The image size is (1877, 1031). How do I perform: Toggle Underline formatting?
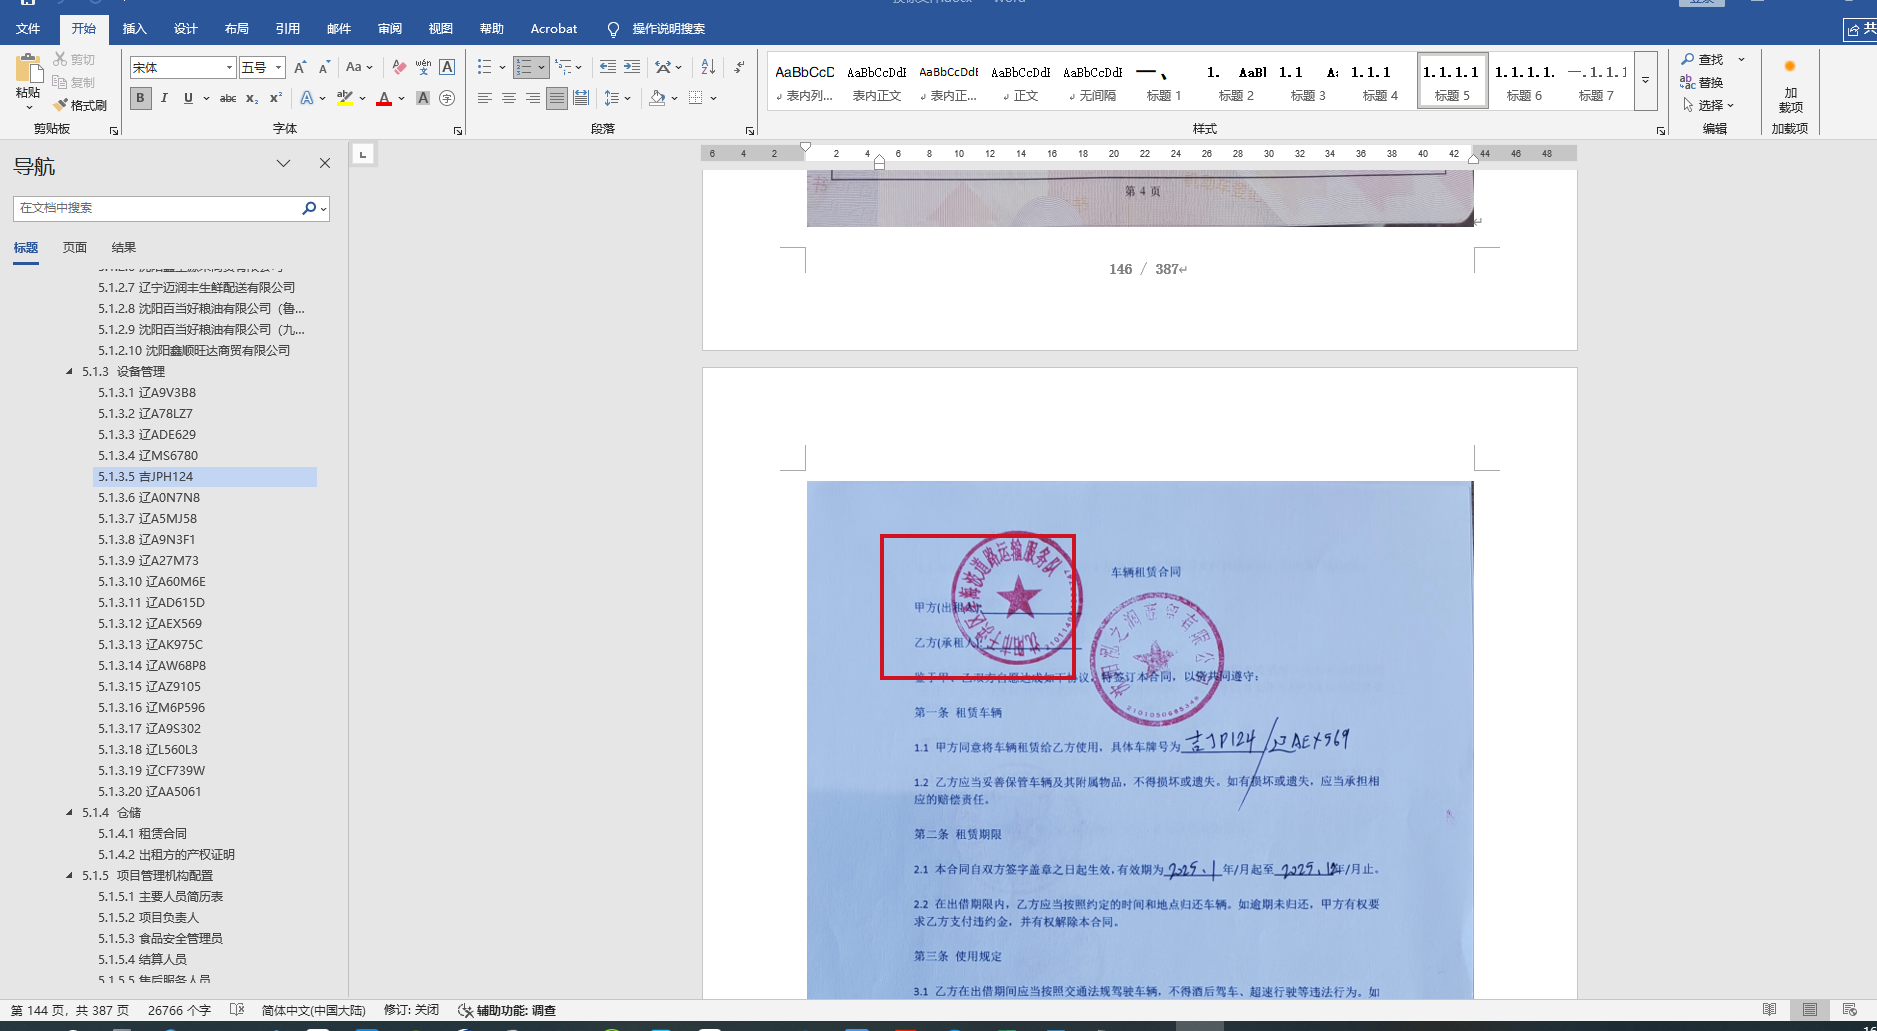188,98
